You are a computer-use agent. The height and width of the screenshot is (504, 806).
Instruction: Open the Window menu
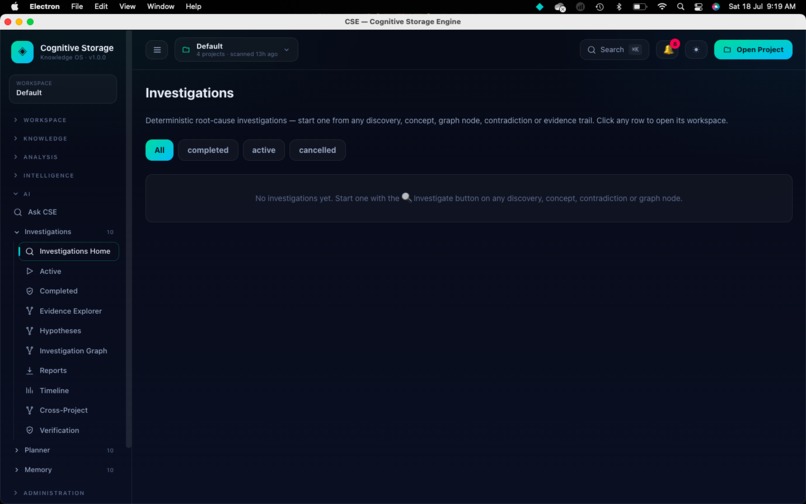pyautogui.click(x=160, y=7)
